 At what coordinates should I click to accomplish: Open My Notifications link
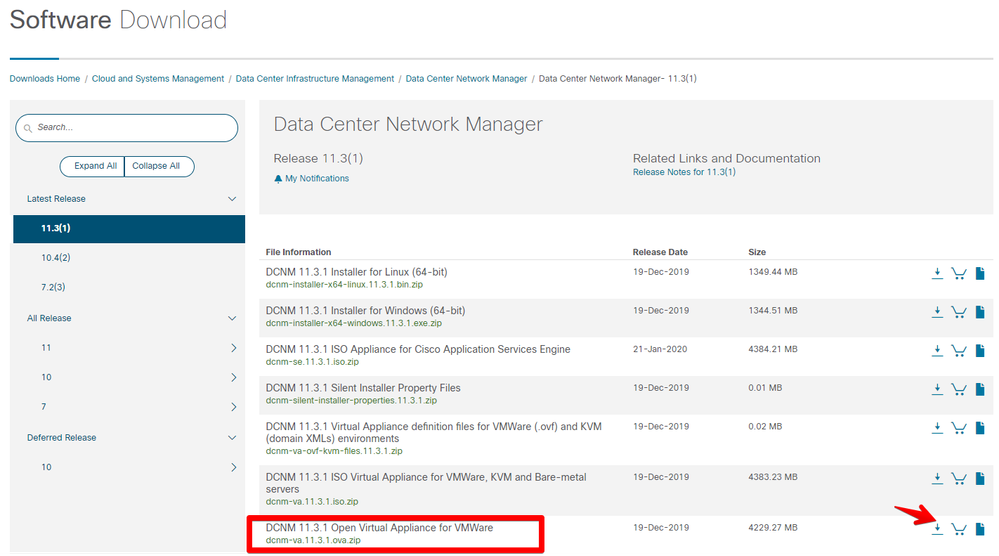click(317, 178)
